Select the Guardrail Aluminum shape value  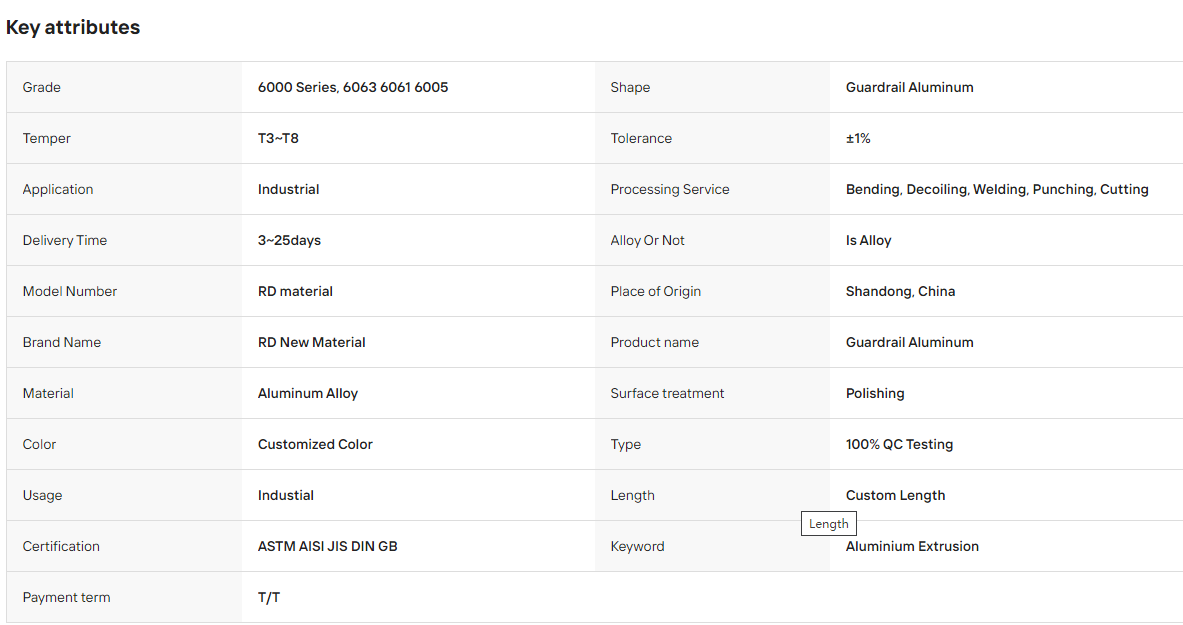tap(909, 88)
